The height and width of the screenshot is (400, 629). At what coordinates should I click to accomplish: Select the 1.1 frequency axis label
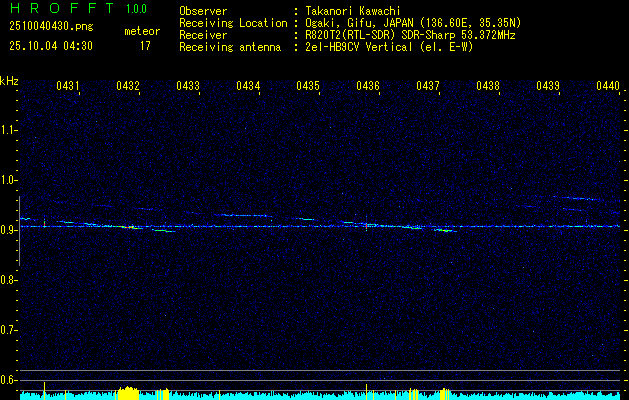tap(9, 130)
